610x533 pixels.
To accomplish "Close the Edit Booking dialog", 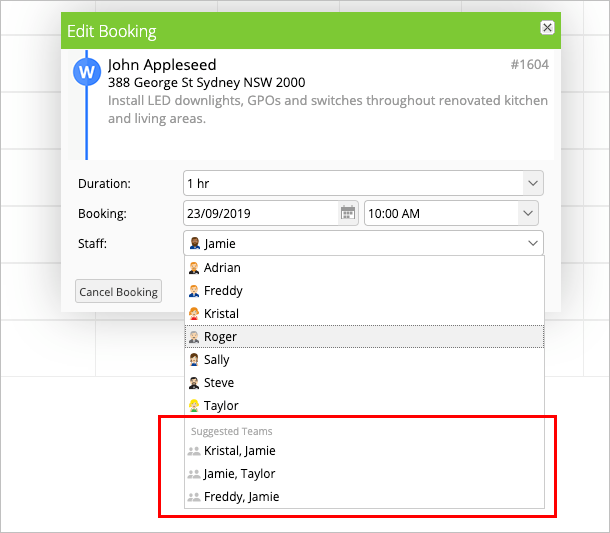I will pos(547,28).
